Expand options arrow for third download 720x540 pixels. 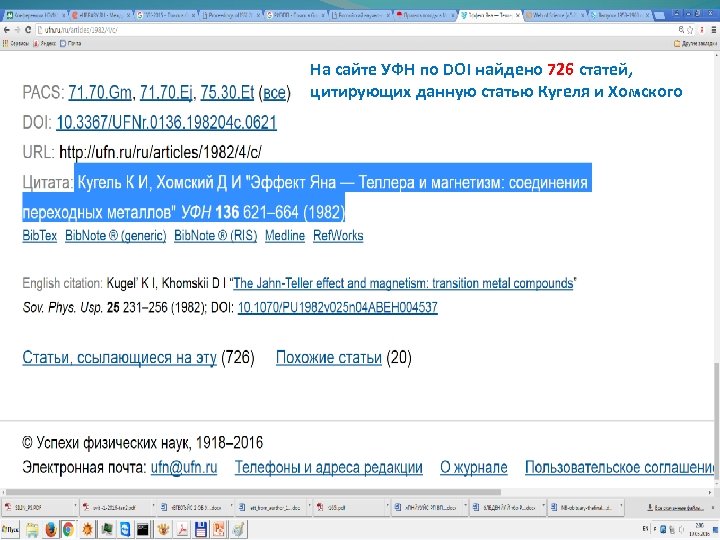click(231, 507)
